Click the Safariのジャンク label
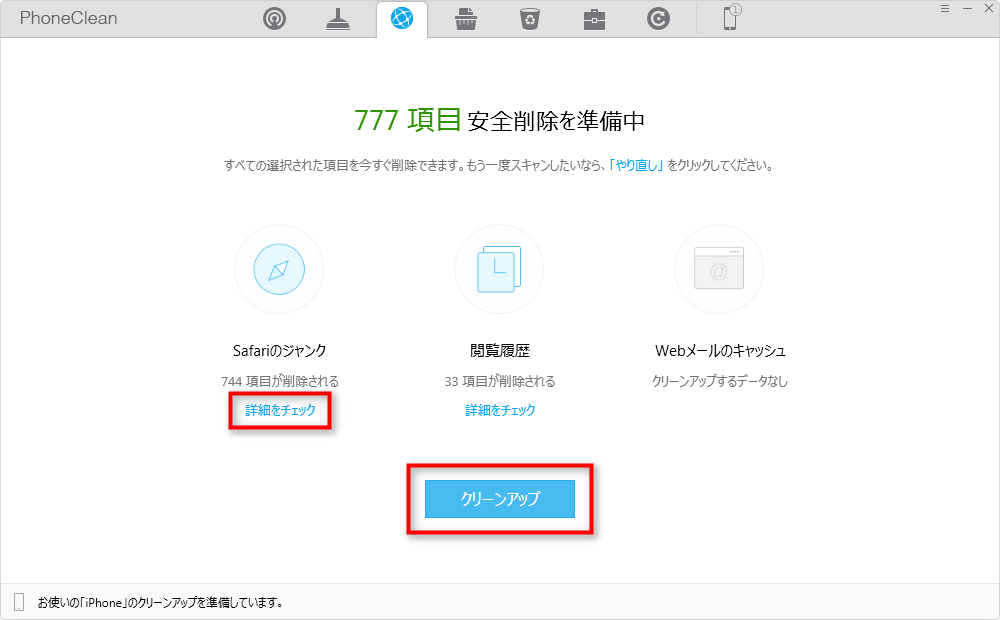The height and width of the screenshot is (620, 1000). coord(279,350)
